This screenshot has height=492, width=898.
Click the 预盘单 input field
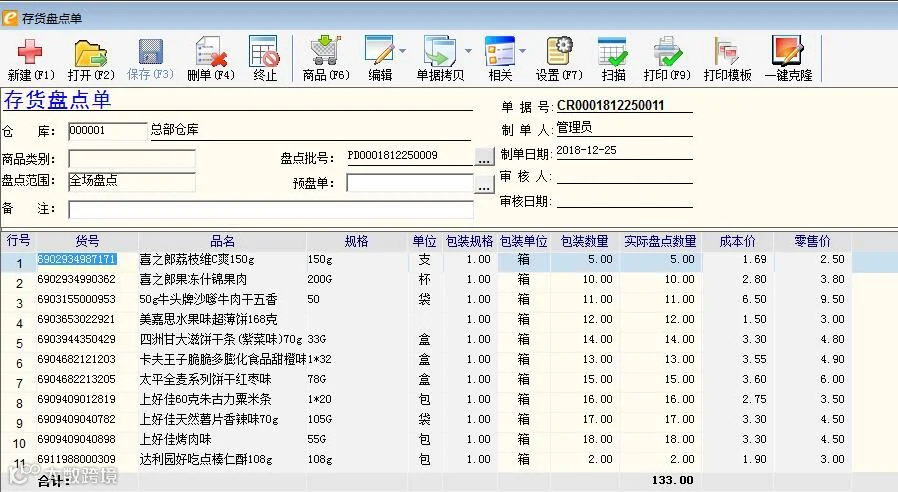tap(410, 183)
